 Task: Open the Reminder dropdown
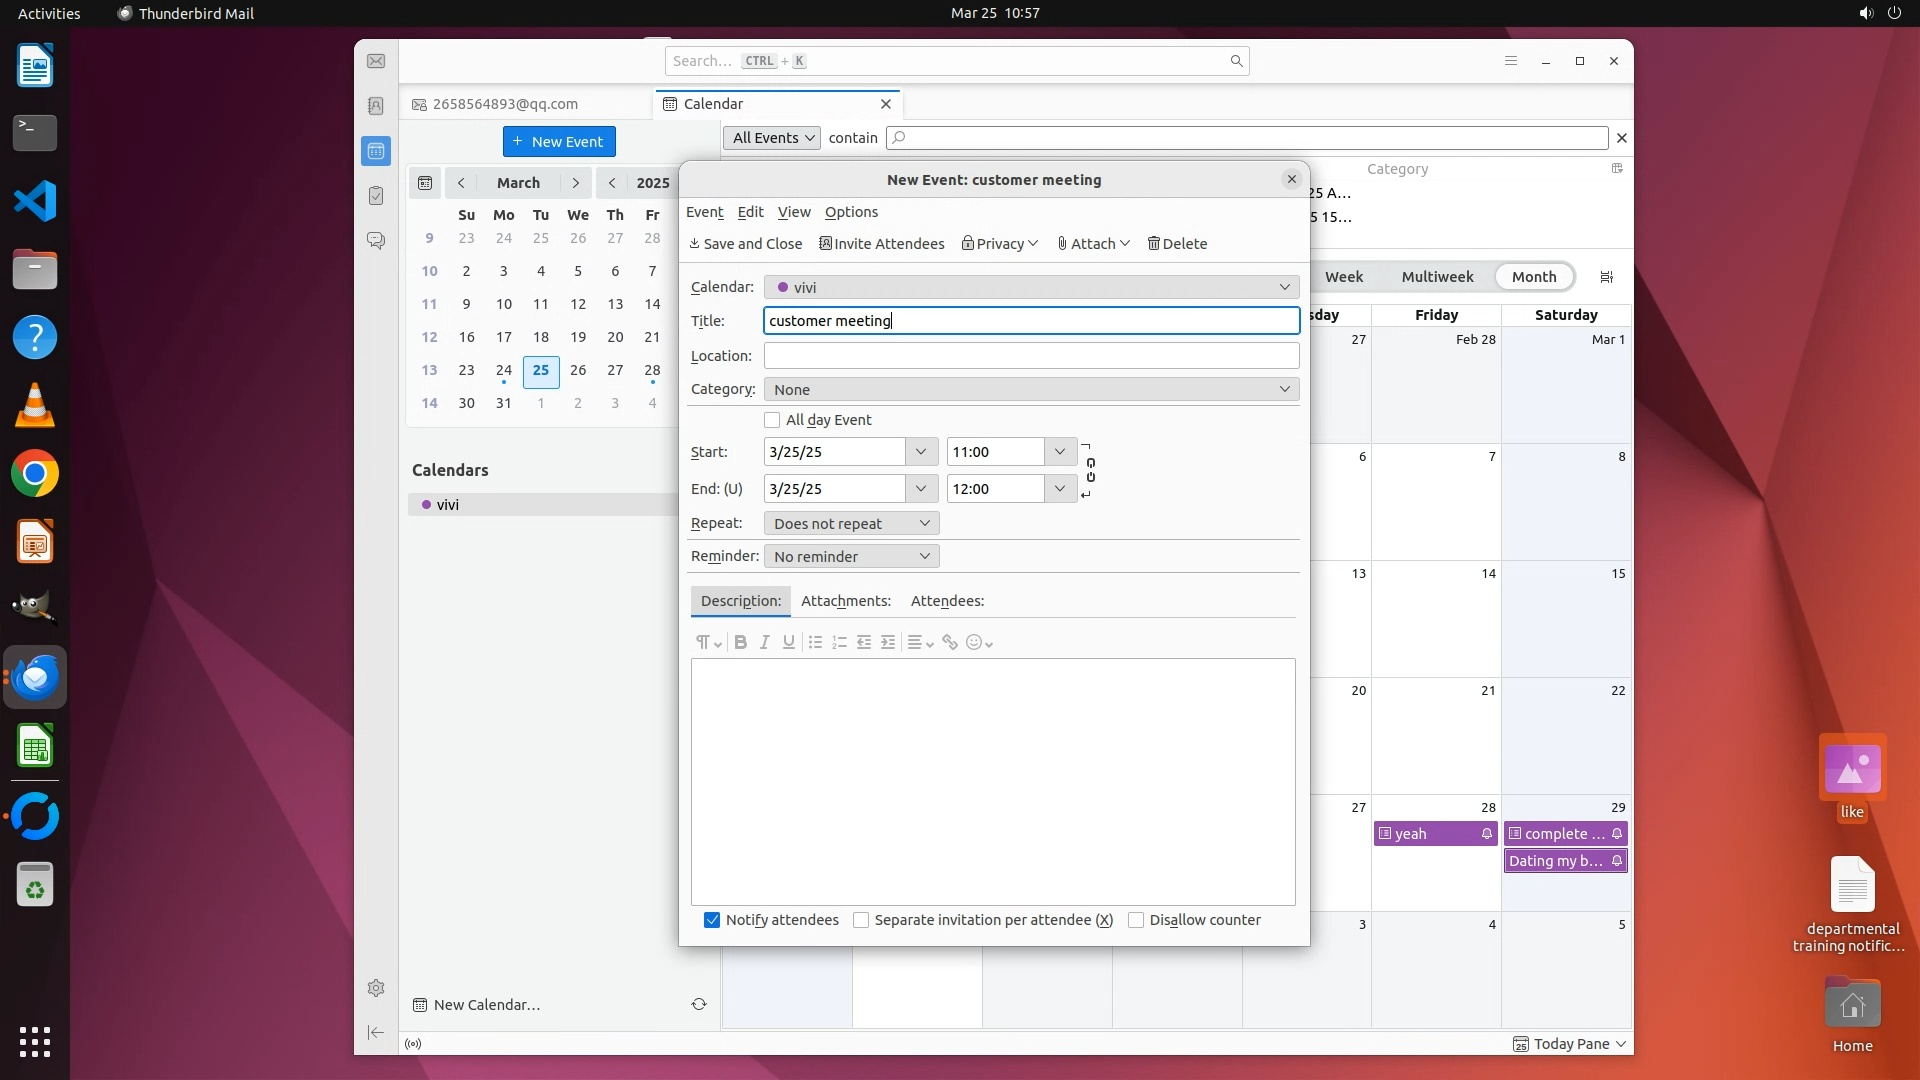[x=851, y=557]
